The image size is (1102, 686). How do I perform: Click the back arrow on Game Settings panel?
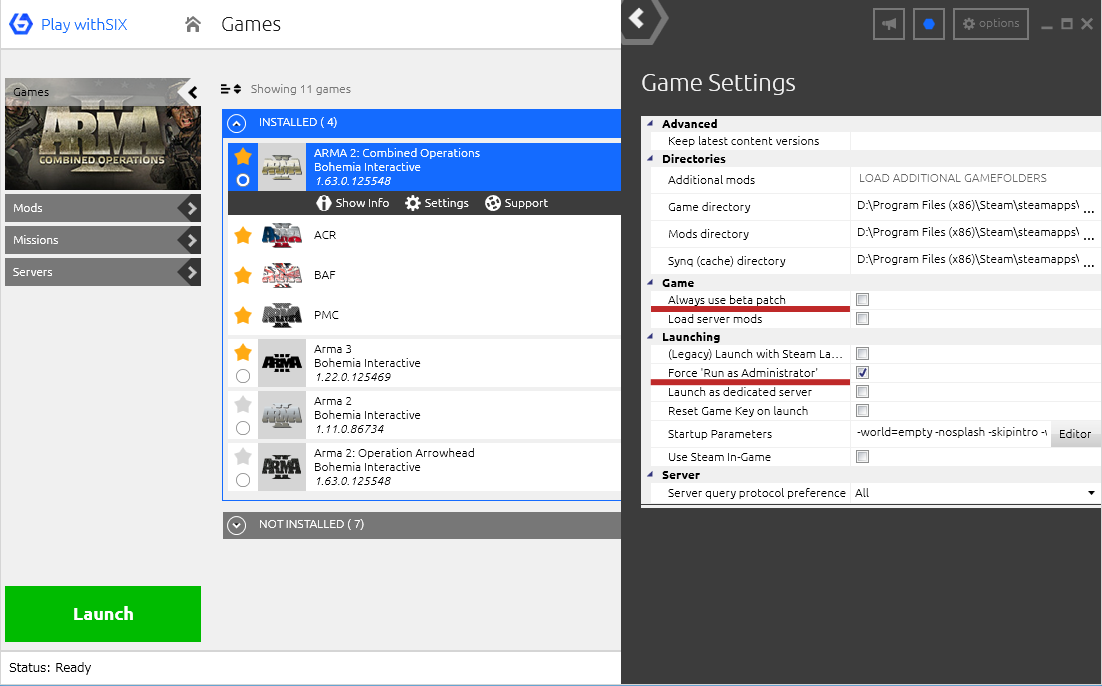(637, 18)
